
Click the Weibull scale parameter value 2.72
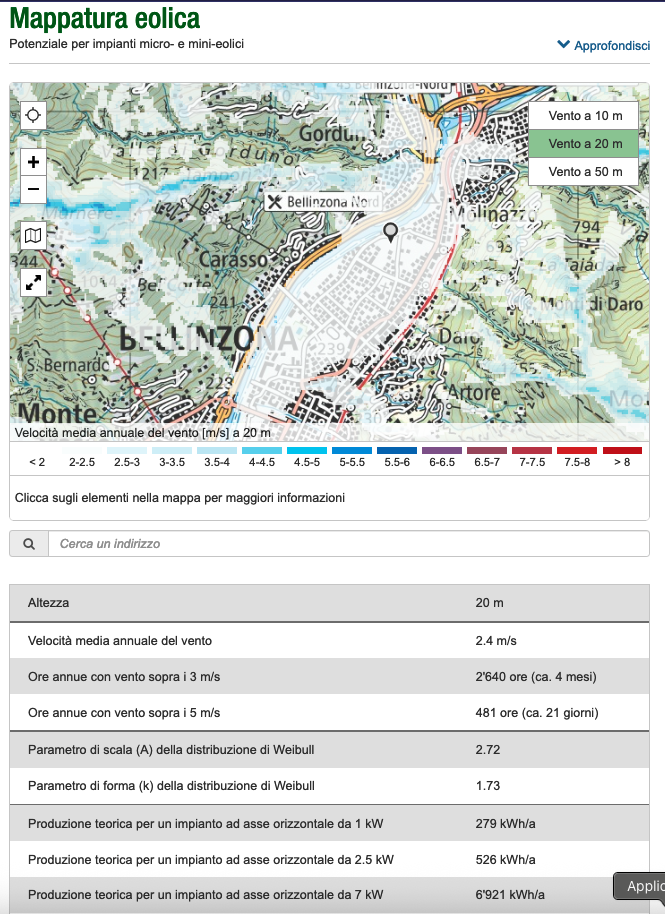coord(488,750)
